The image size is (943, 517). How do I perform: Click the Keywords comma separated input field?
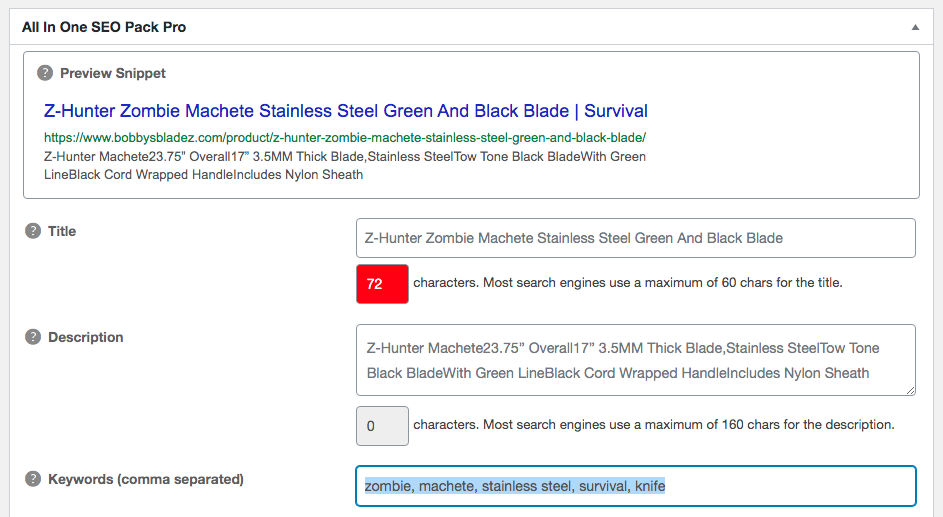coord(636,486)
